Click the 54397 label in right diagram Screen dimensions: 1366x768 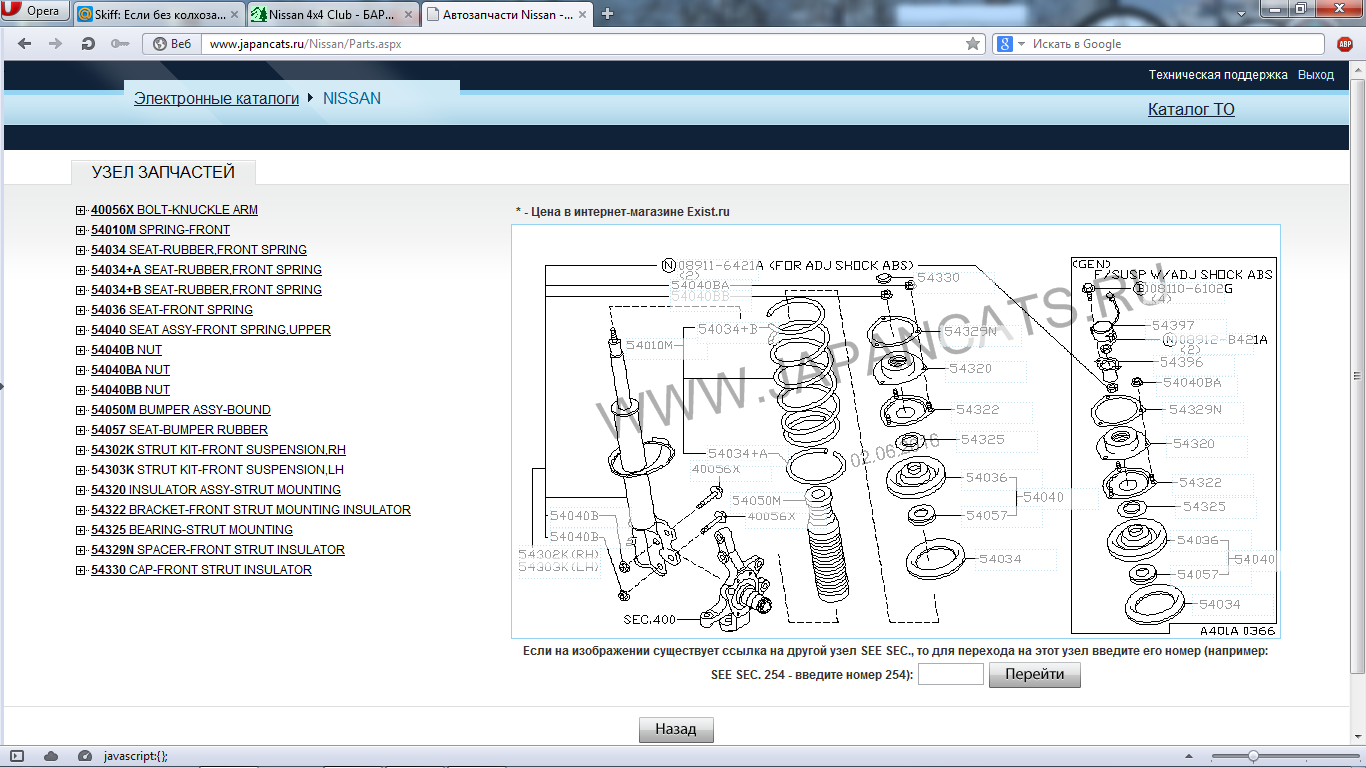coord(1173,326)
